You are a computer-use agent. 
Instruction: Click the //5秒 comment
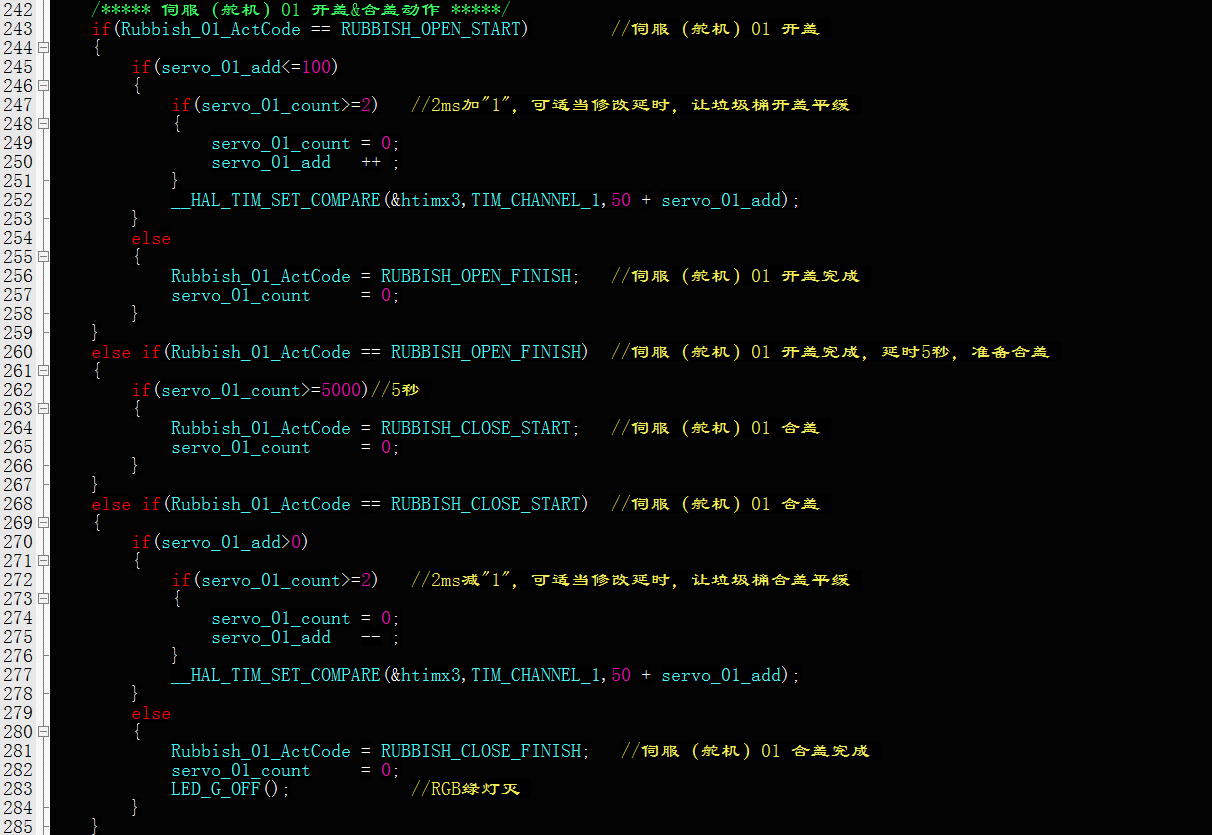point(395,390)
